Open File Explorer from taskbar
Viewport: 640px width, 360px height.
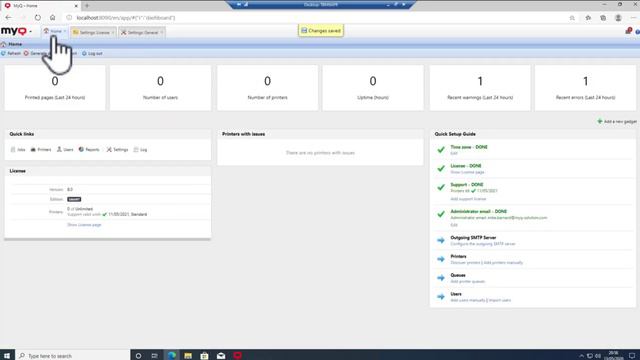tap(188, 356)
